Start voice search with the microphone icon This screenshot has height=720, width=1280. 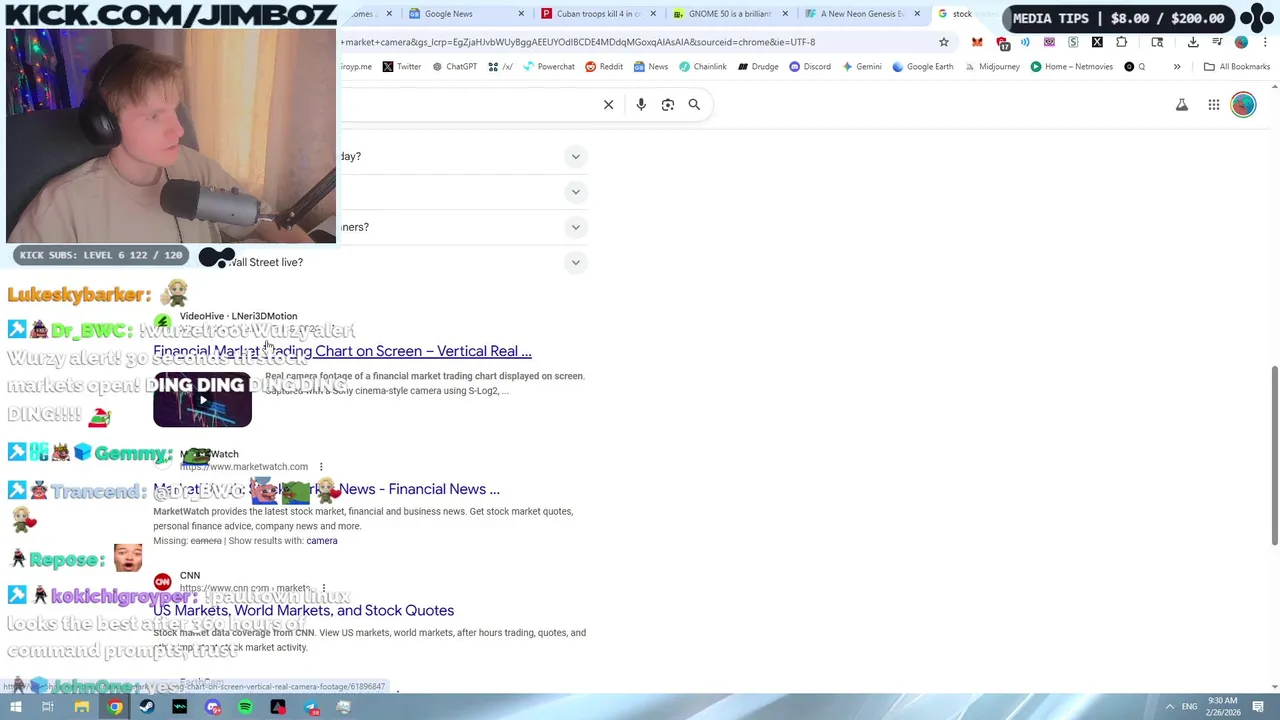click(641, 104)
